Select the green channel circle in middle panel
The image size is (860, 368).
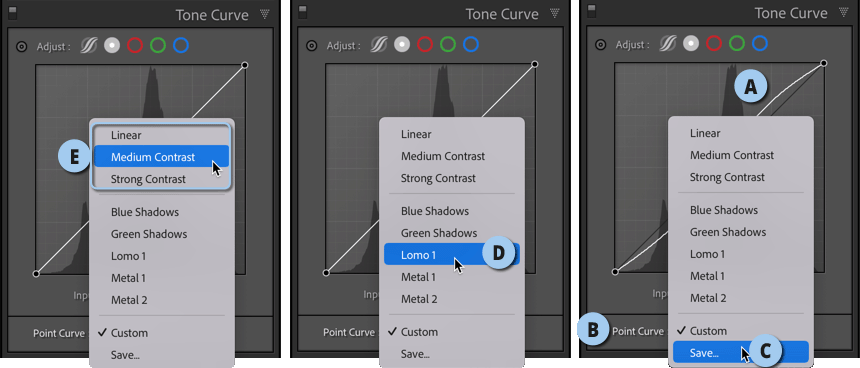448,44
